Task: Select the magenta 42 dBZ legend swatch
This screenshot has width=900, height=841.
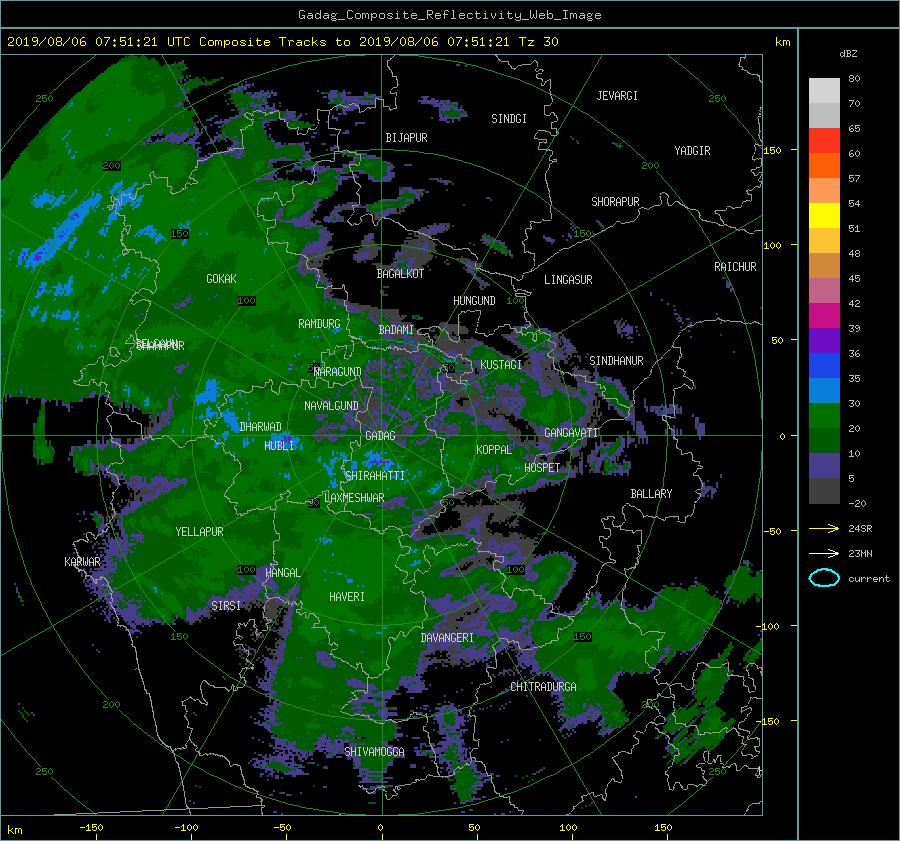Action: coord(824,315)
